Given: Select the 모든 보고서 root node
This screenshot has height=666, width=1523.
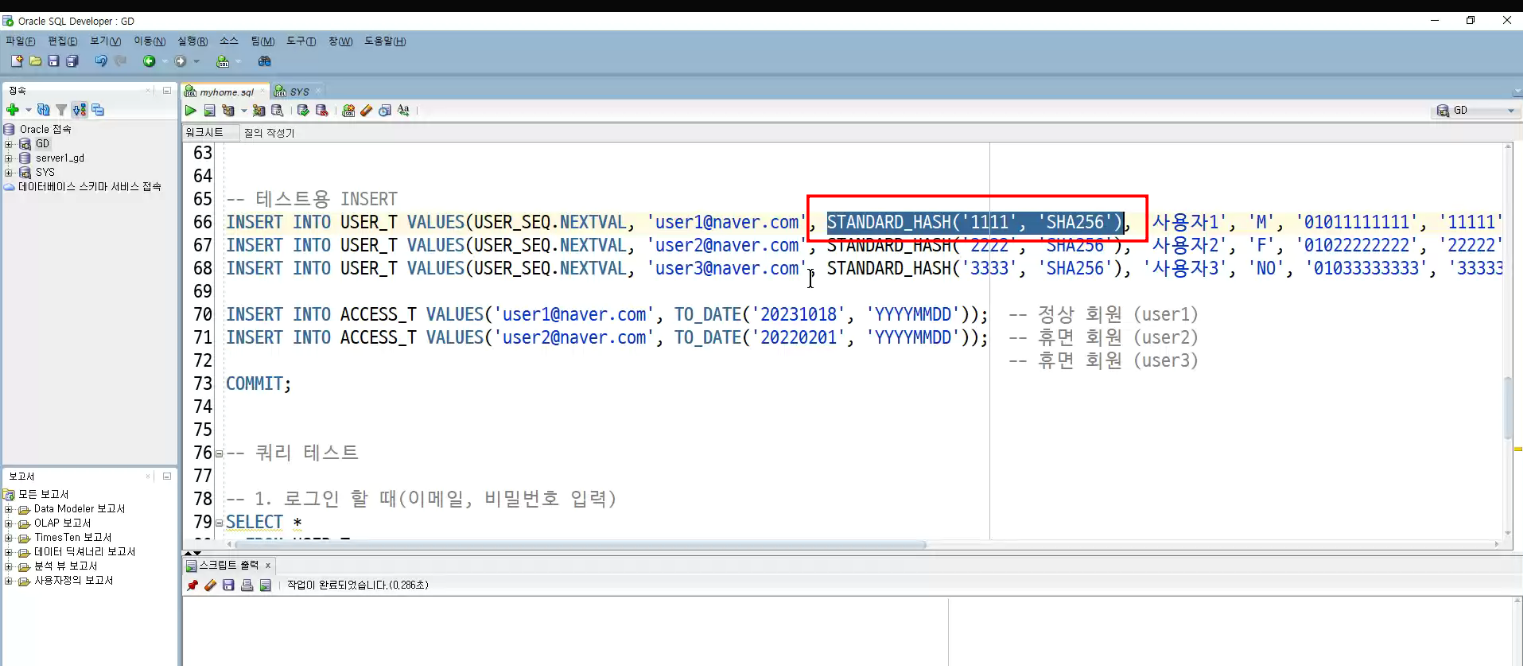Looking at the screenshot, I should (x=36, y=494).
